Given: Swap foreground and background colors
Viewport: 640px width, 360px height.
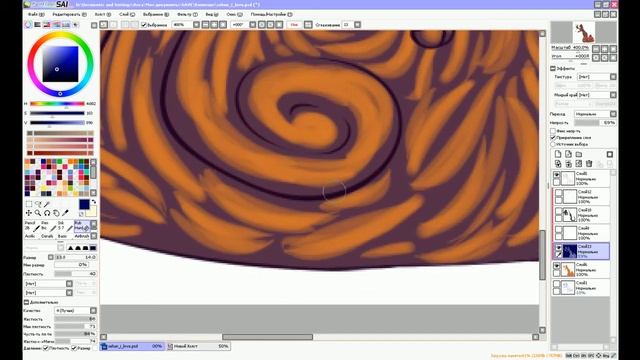Looking at the screenshot, I should [93, 202].
